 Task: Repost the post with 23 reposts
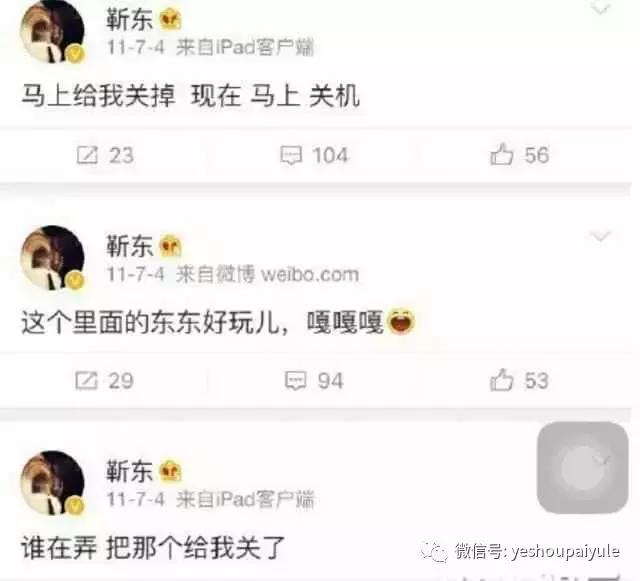click(x=105, y=156)
